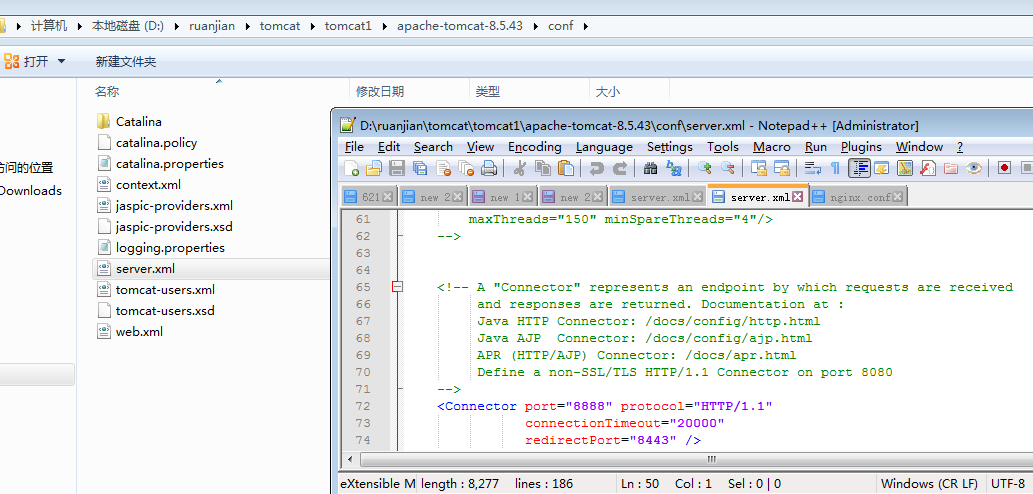Print the document using the printer icon
This screenshot has width=1033, height=494.
tap(489, 168)
